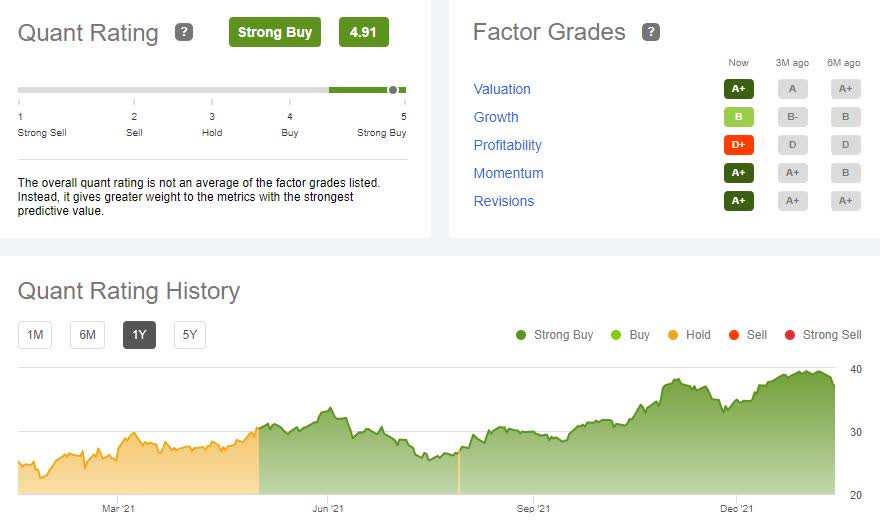The image size is (880, 528).
Task: Click the quant rating slider marker dot
Action: [393, 90]
